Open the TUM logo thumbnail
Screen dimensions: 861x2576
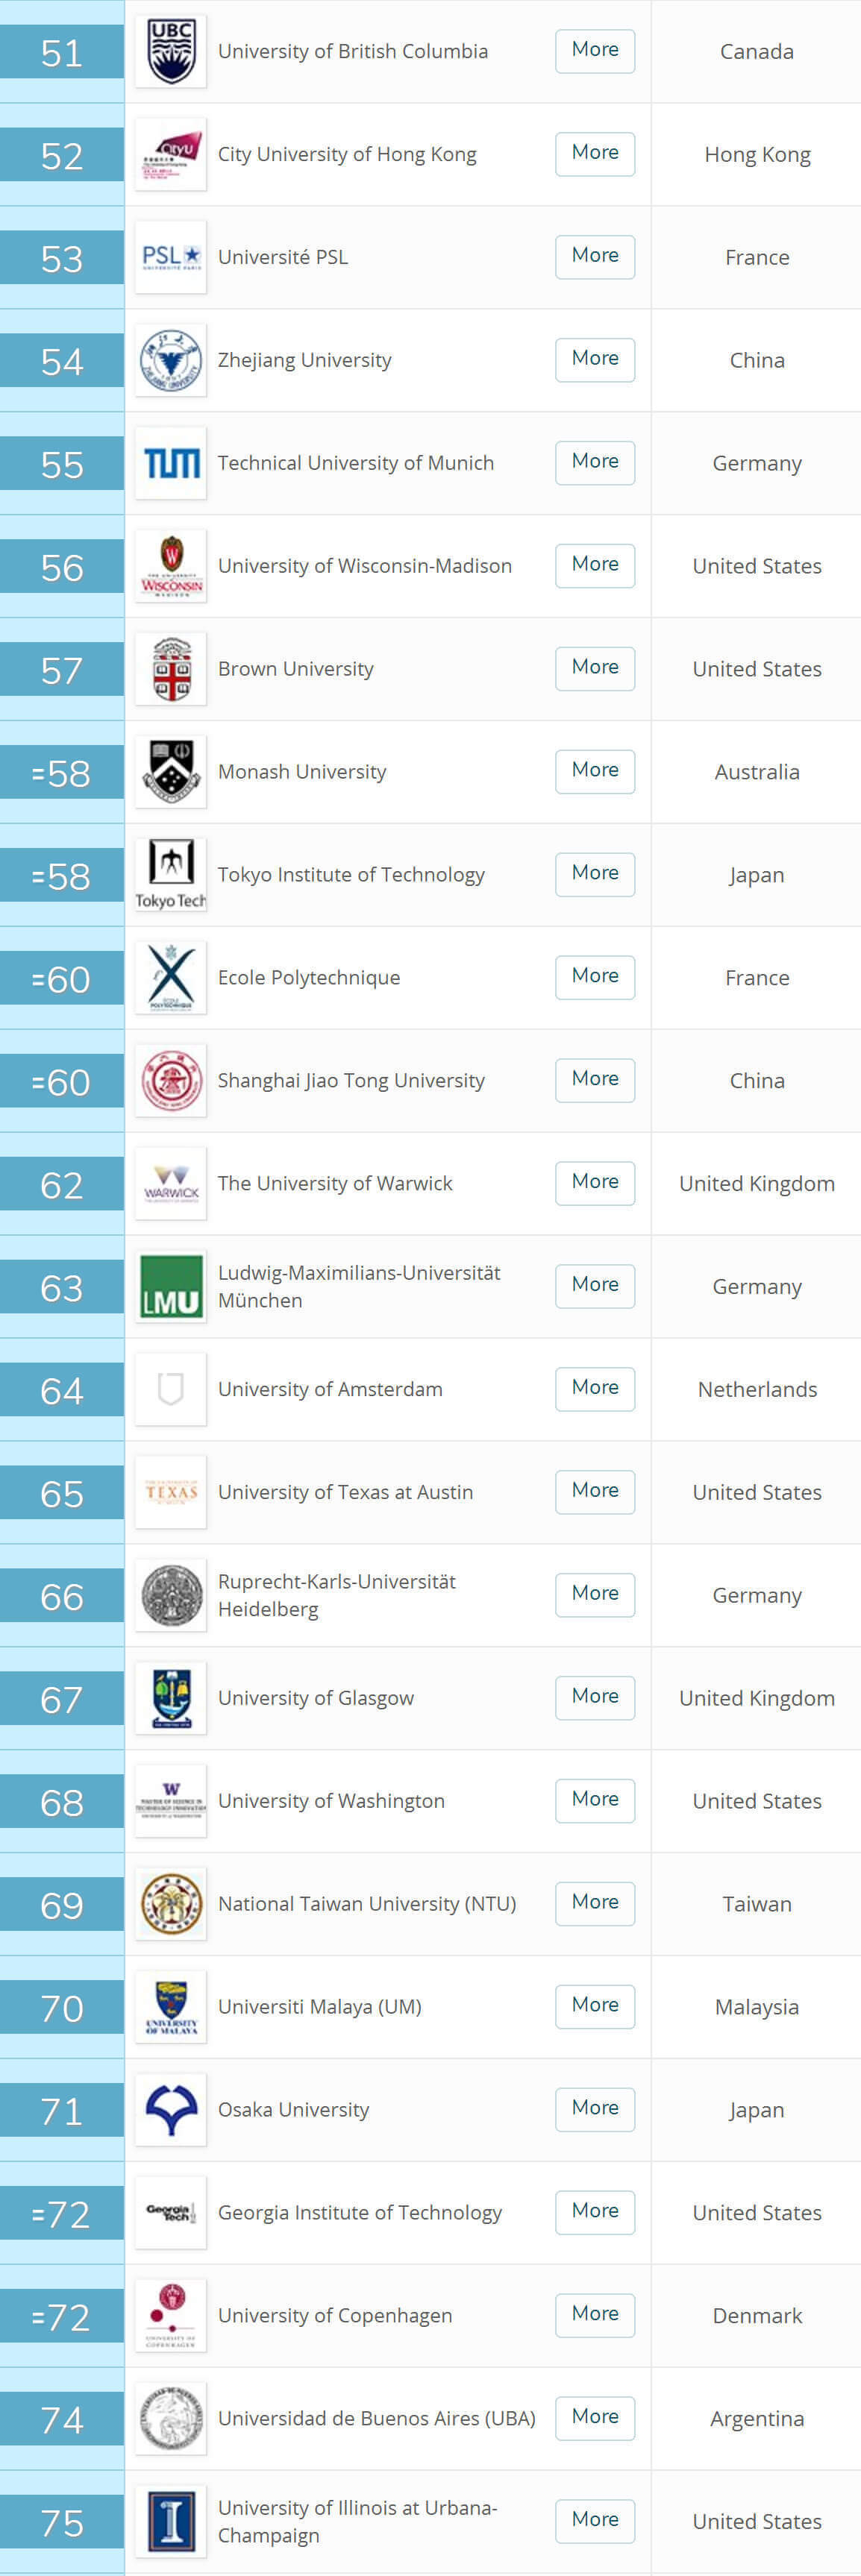click(171, 463)
